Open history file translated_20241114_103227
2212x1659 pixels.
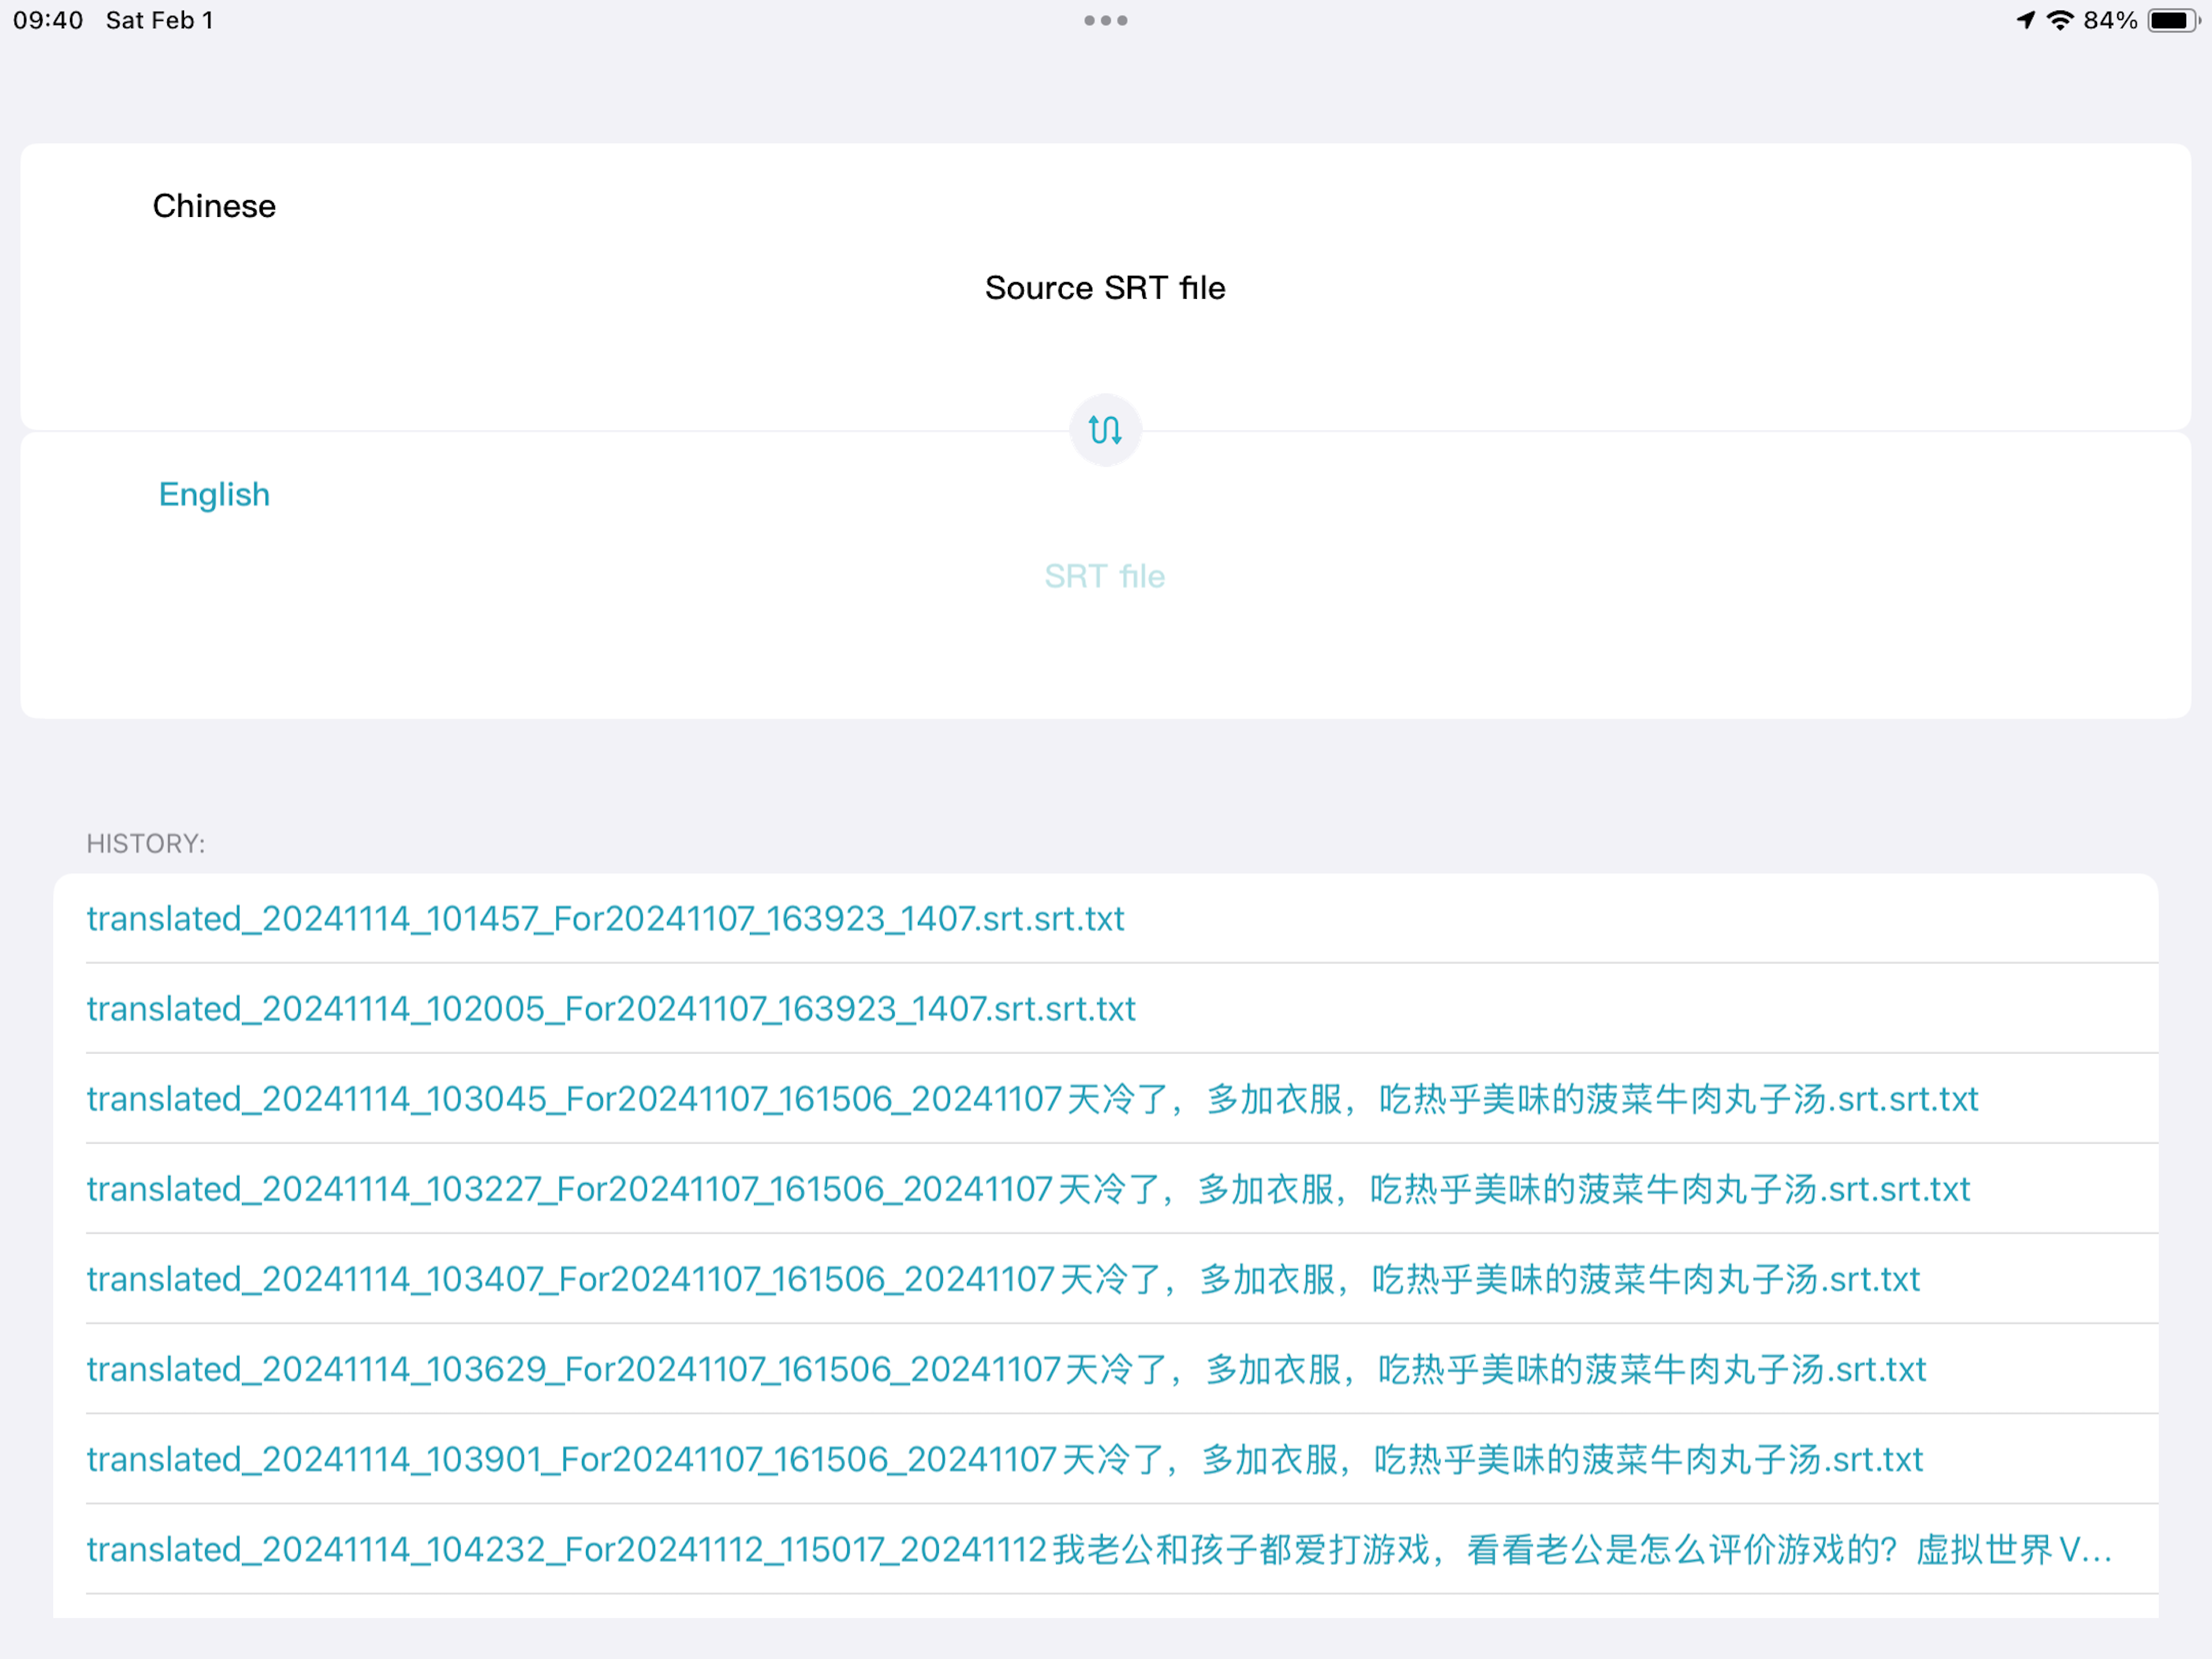click(1028, 1188)
